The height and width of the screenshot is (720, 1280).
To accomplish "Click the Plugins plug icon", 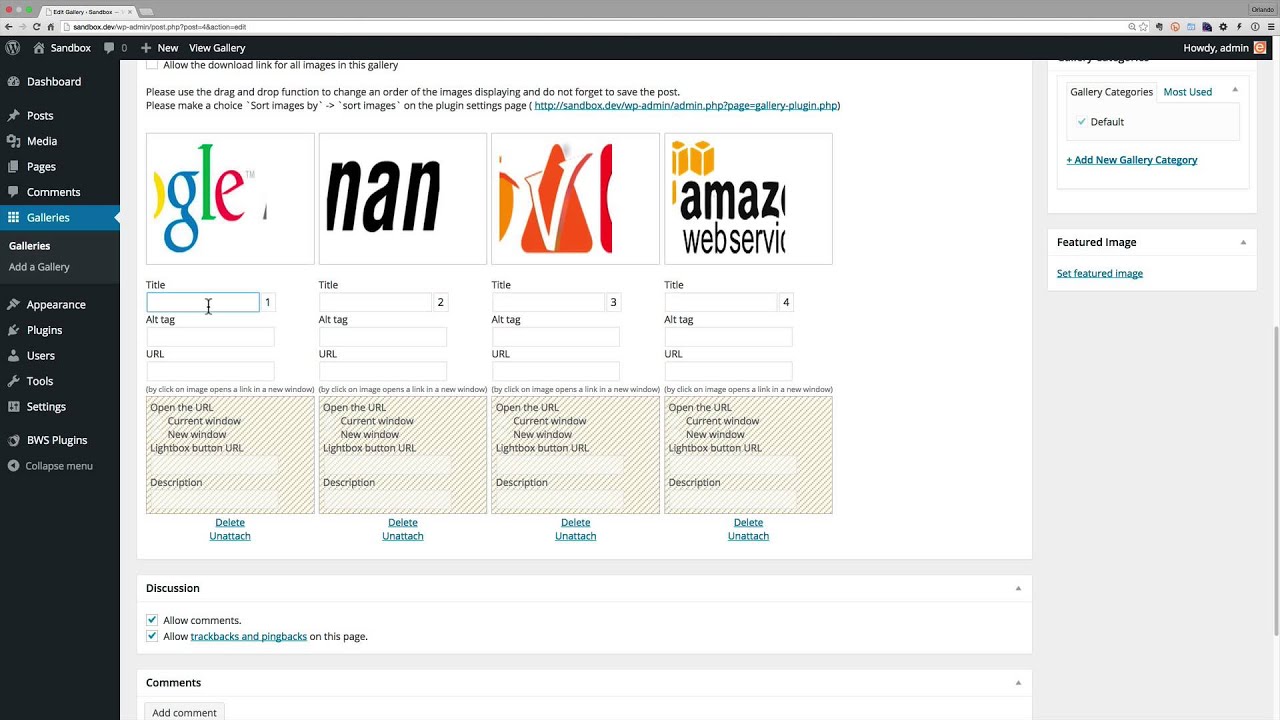I will [13, 330].
